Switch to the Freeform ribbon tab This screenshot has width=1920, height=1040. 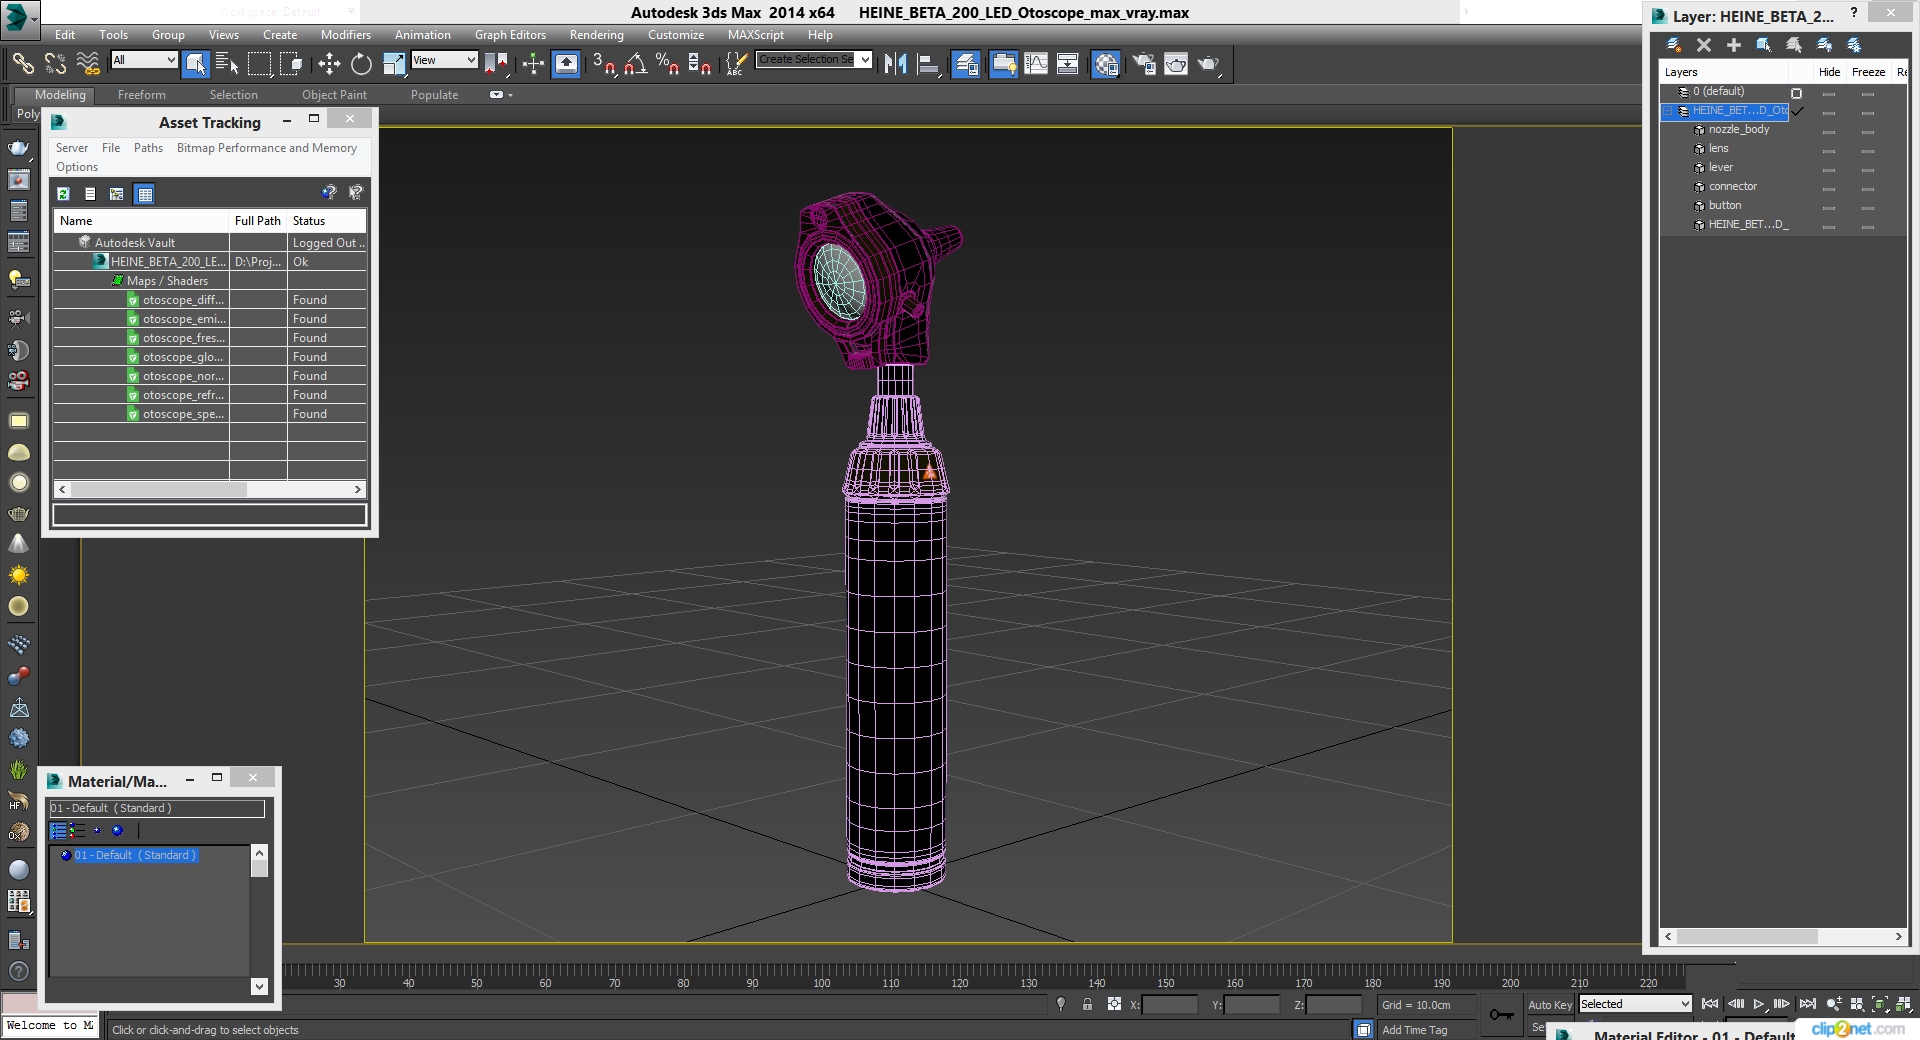tap(142, 95)
